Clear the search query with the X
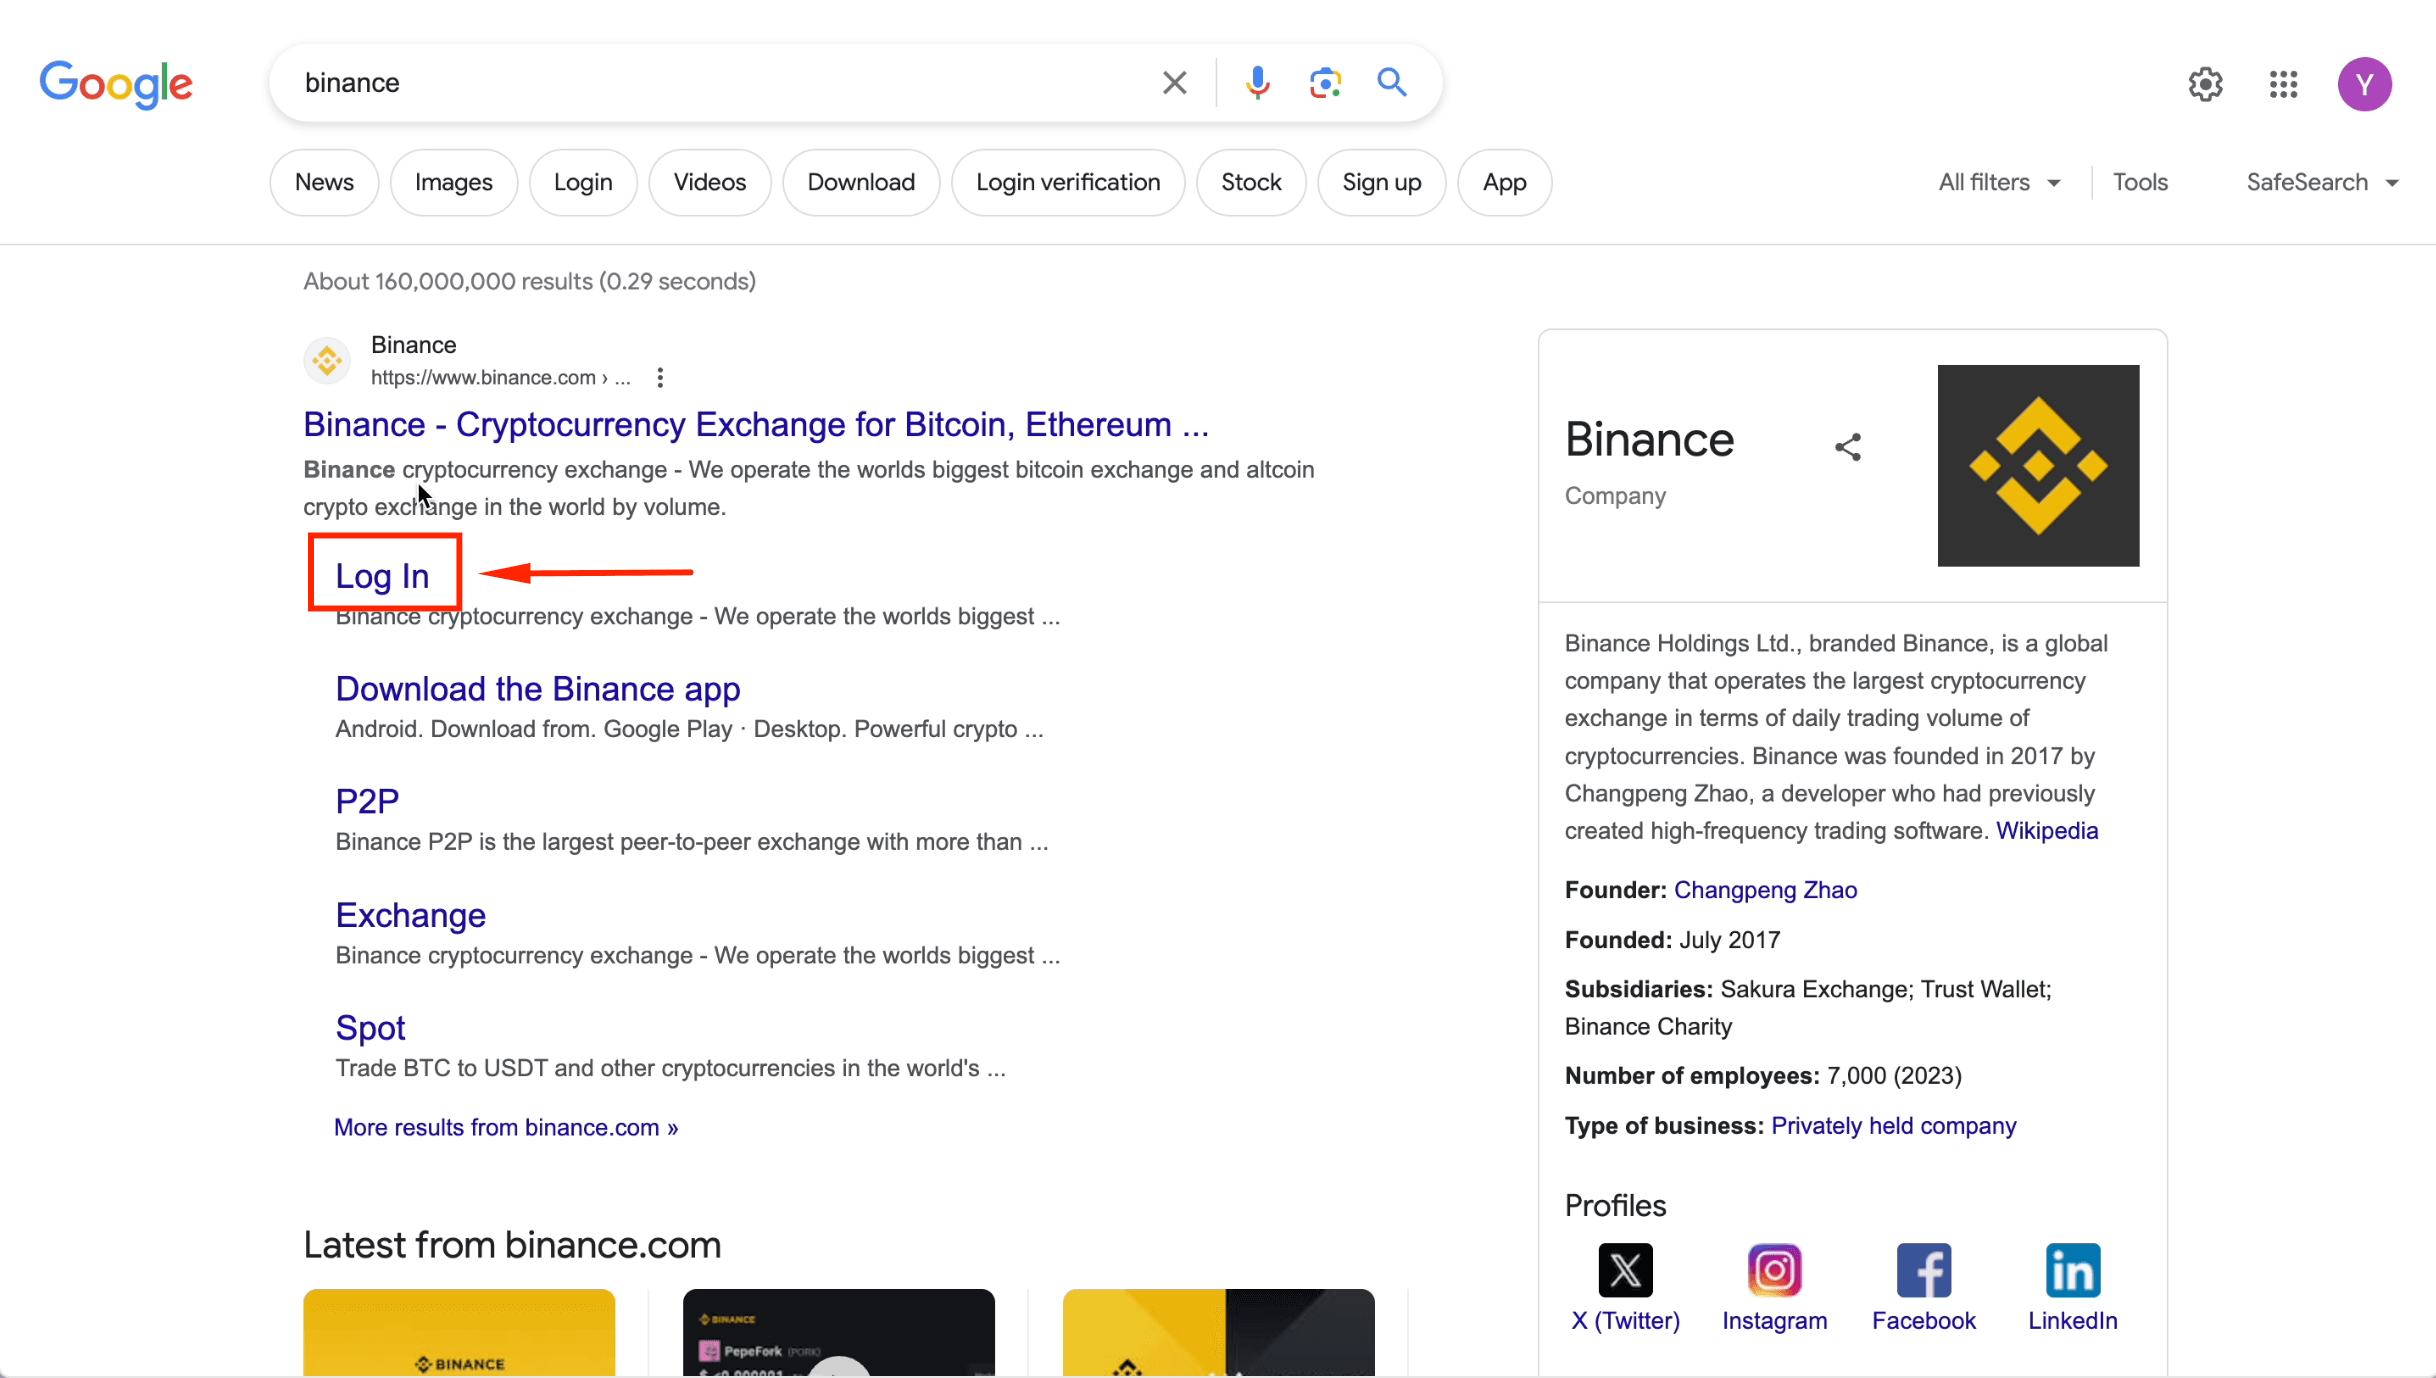 point(1174,83)
